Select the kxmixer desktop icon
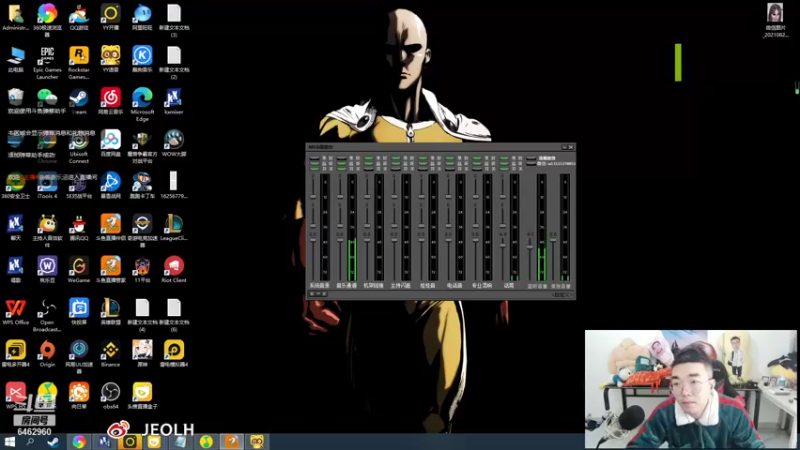The height and width of the screenshot is (450, 800). [173, 101]
